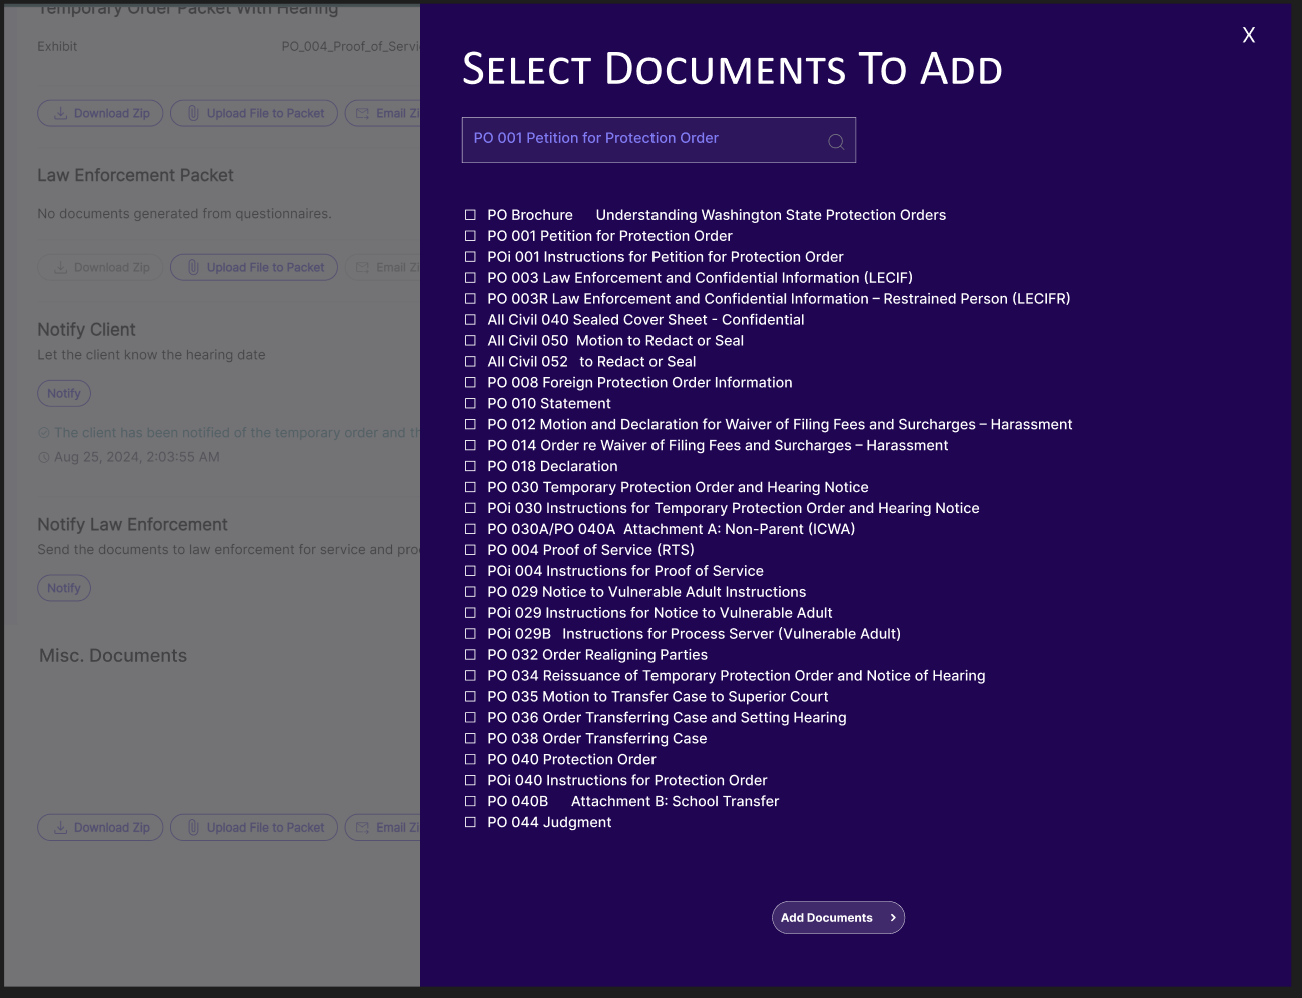This screenshot has width=1302, height=998.
Task: Check the All Civil 050 Motion to Redact checkbox
Action: [x=470, y=340]
